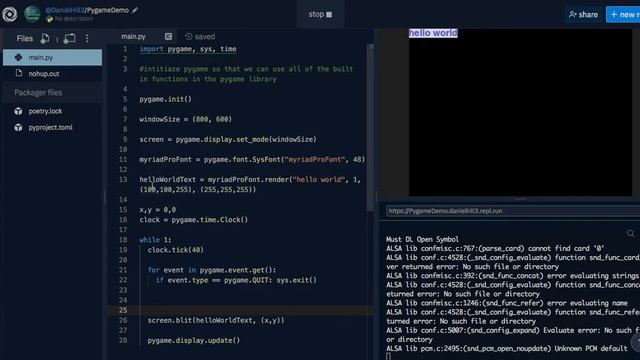The image size is (640, 360).
Task: Click the editor vertical scrollbar
Action: pos(371,127)
